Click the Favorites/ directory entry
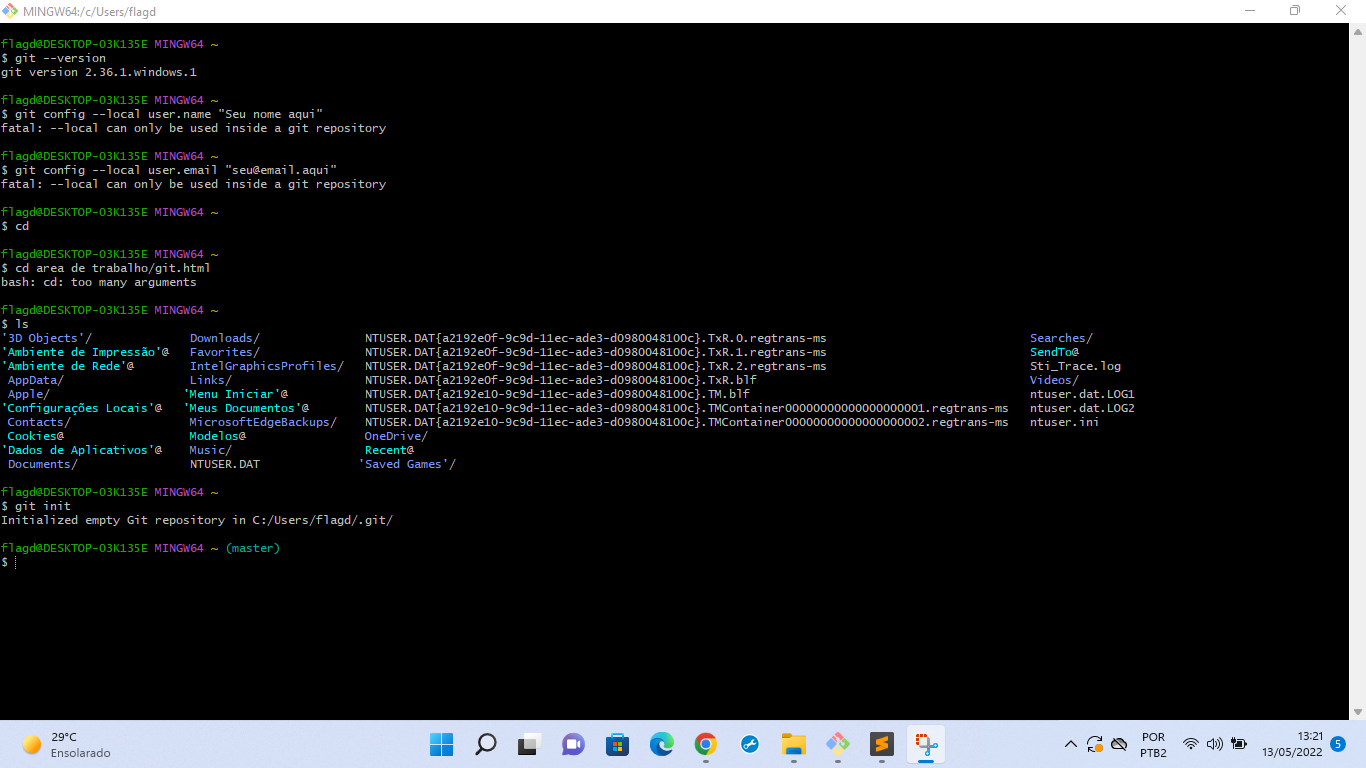This screenshot has height=768, width=1366. (225, 352)
